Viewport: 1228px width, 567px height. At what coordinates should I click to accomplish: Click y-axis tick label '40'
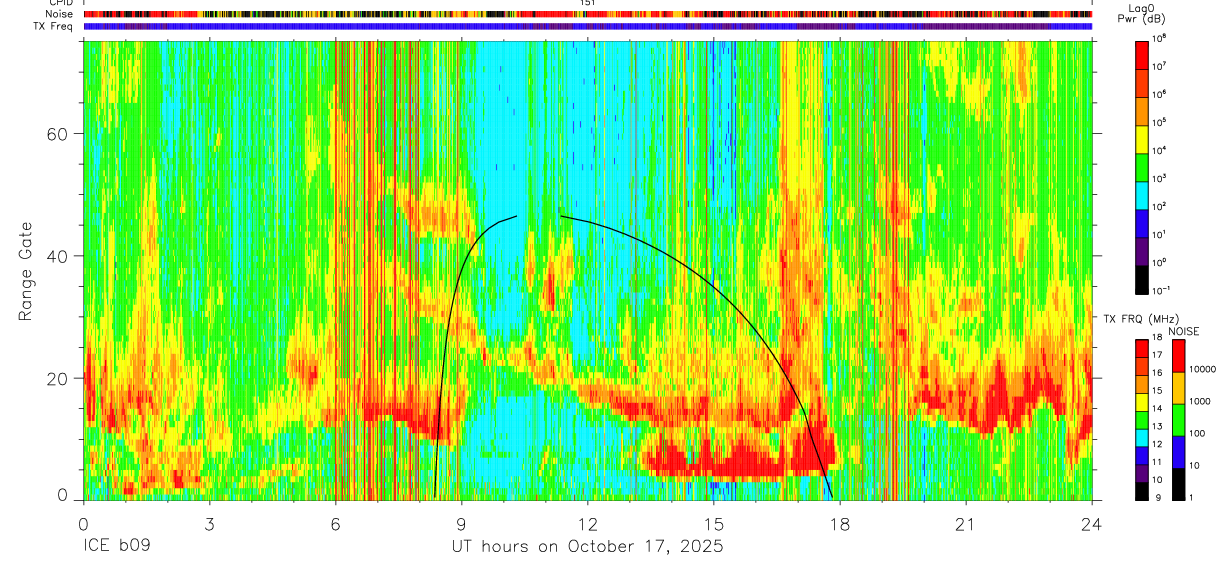coord(59,256)
